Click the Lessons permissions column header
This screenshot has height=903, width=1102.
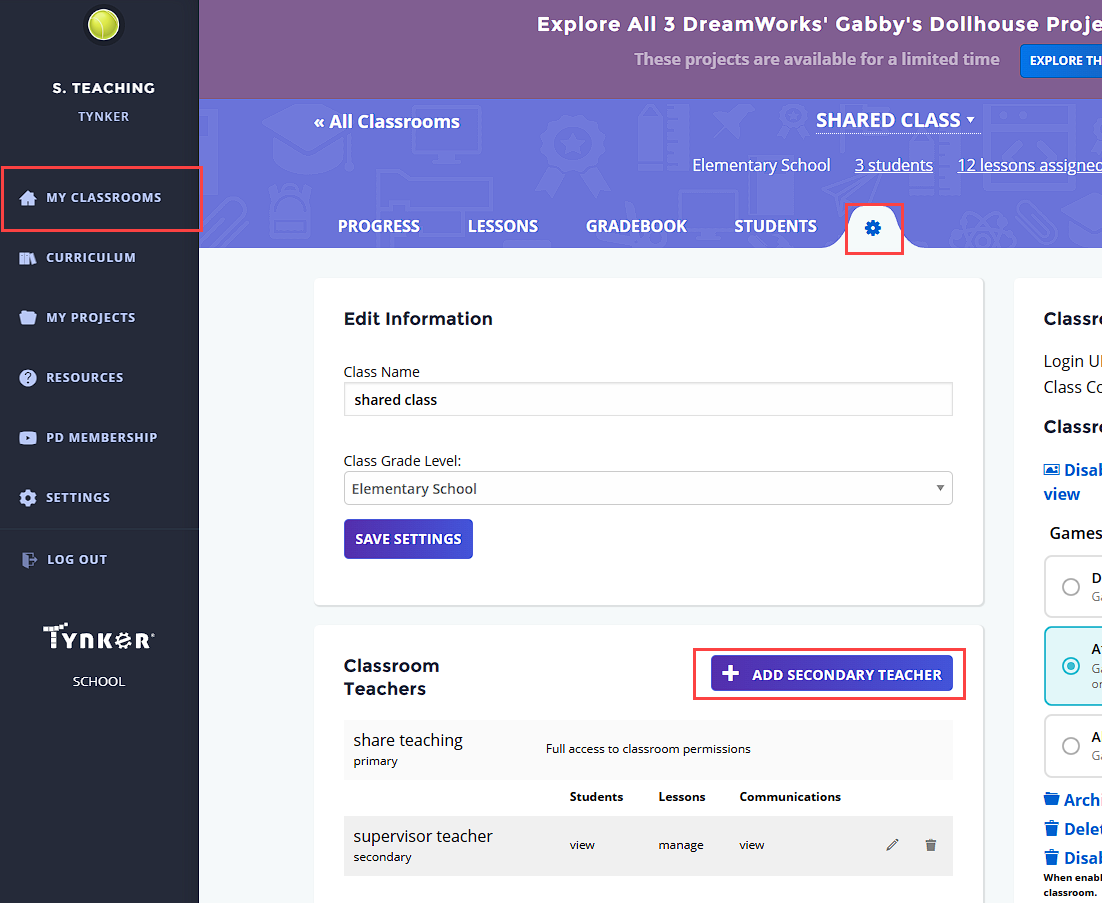(682, 797)
